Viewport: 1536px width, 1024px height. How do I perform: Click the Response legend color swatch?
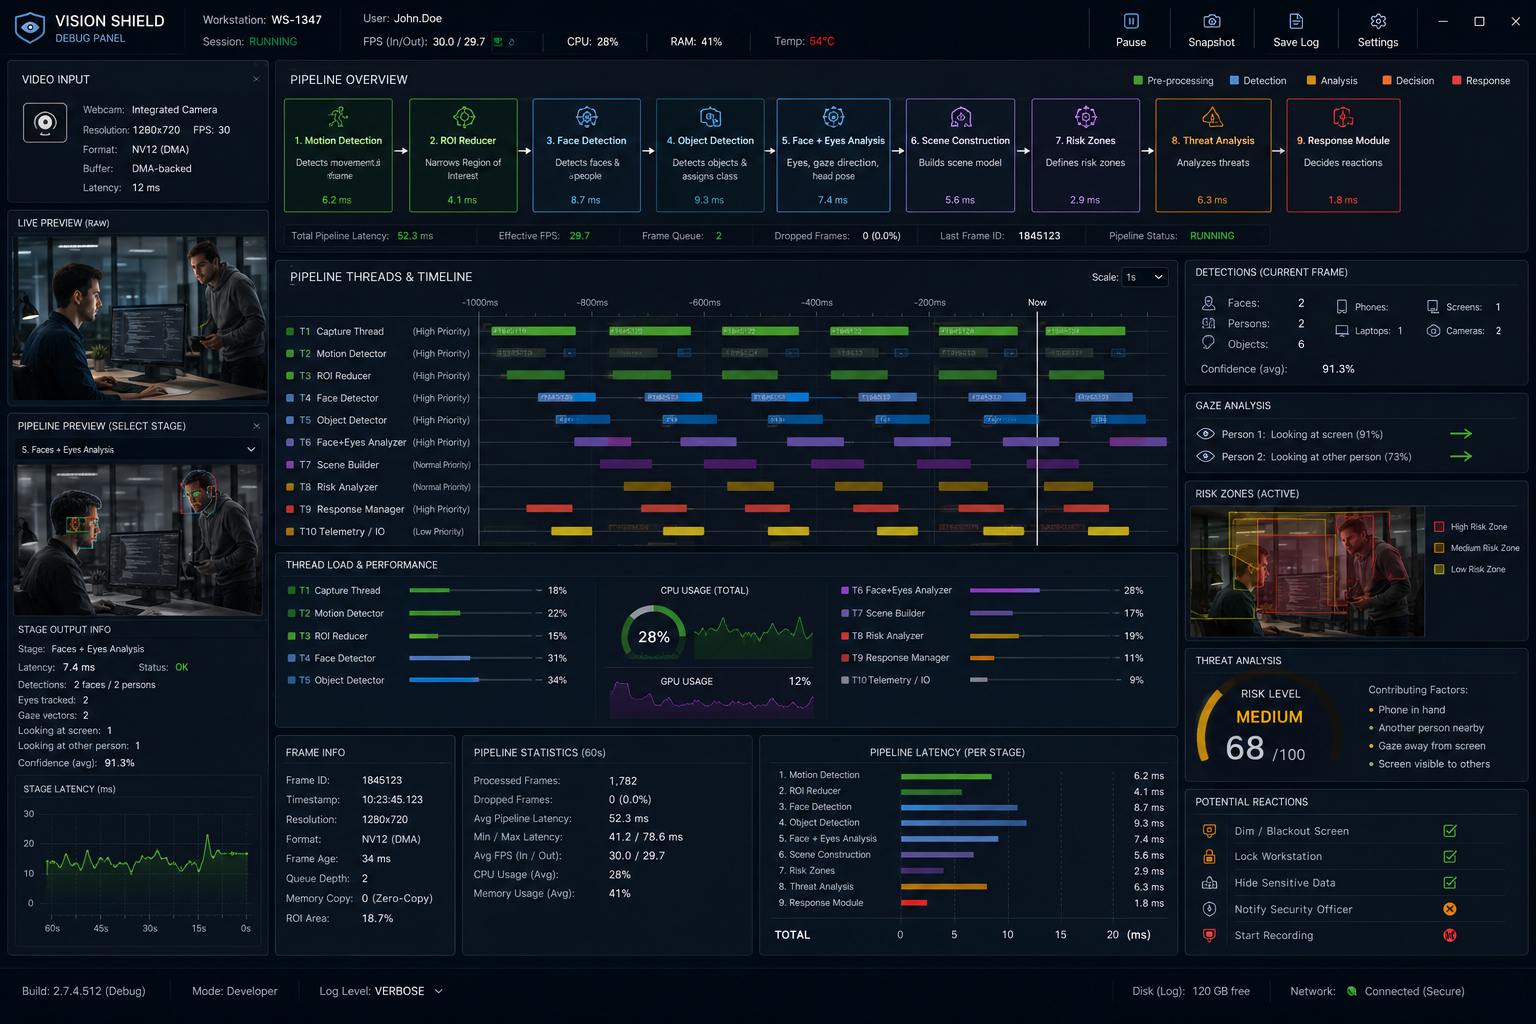tap(1457, 80)
